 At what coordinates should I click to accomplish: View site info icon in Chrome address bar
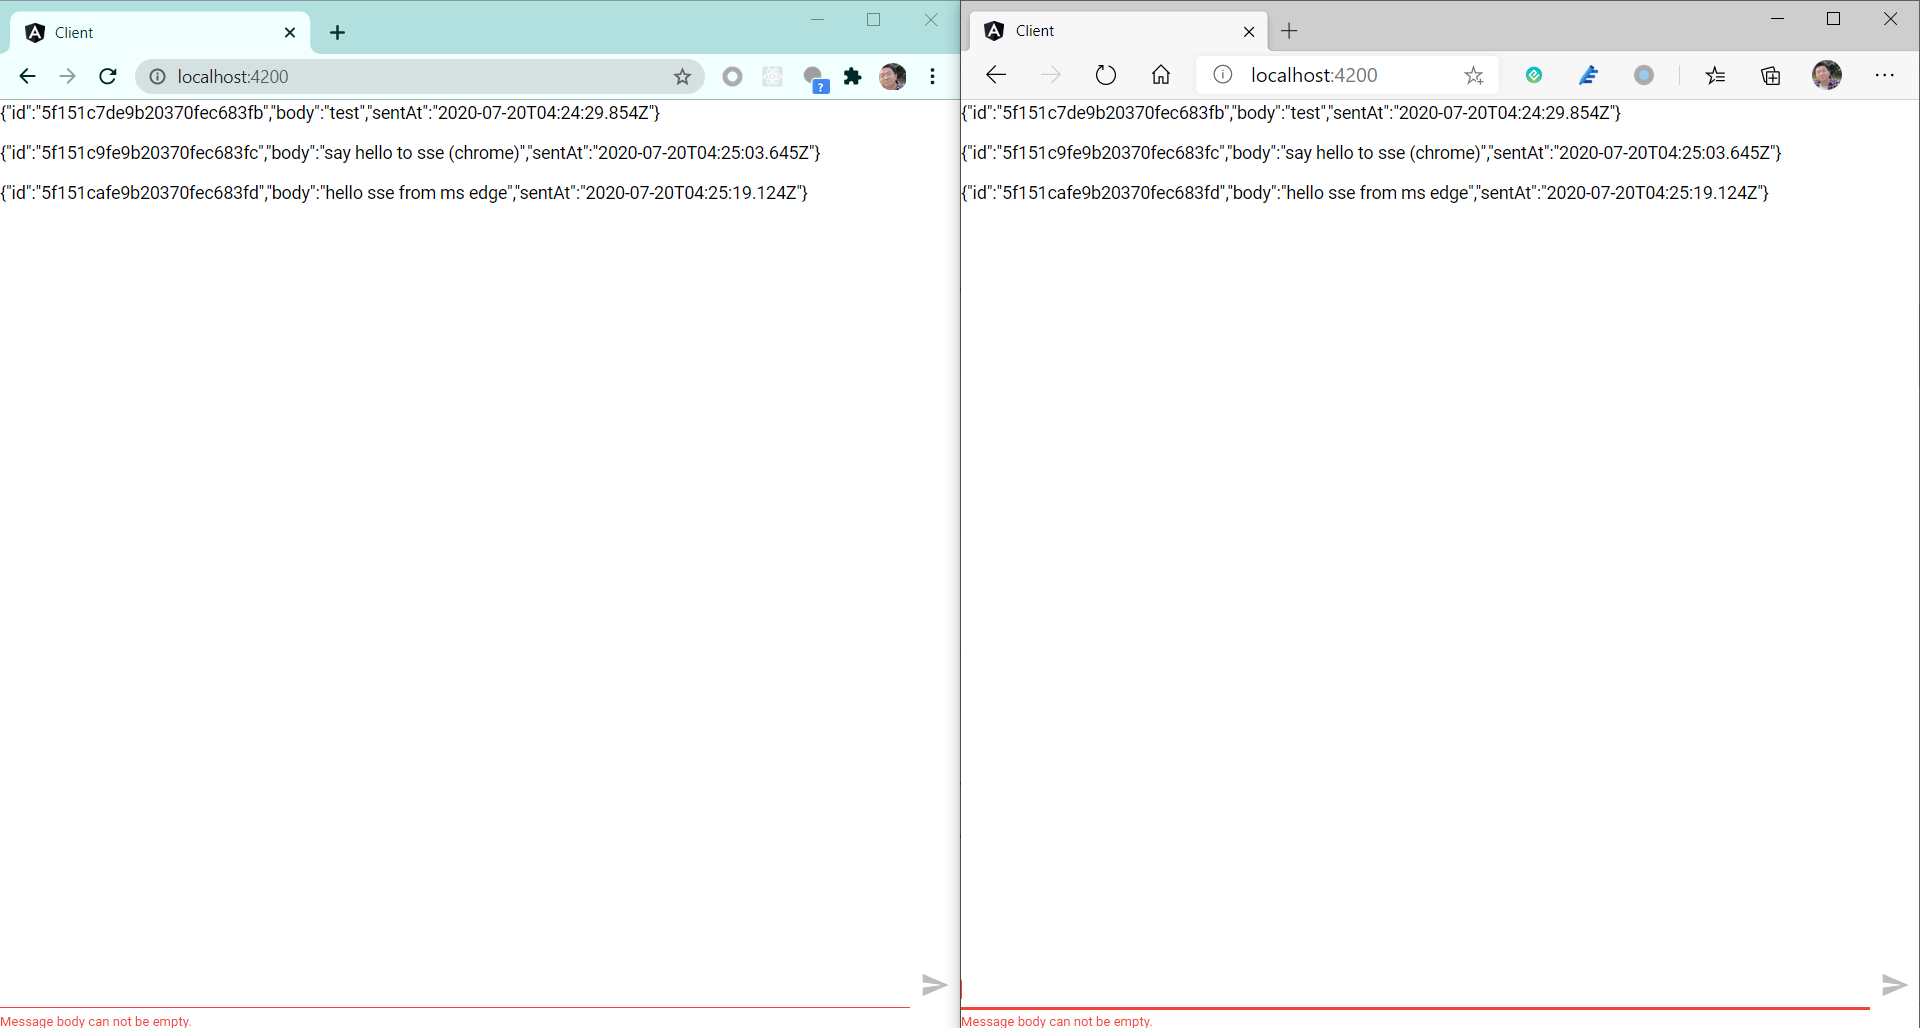[x=157, y=77]
